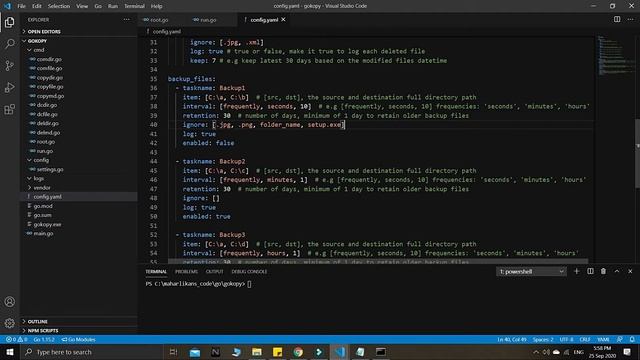Open Explorer more actions ellipsis
Image resolution: width=640 pixels, height=360 pixels.
[127, 20]
